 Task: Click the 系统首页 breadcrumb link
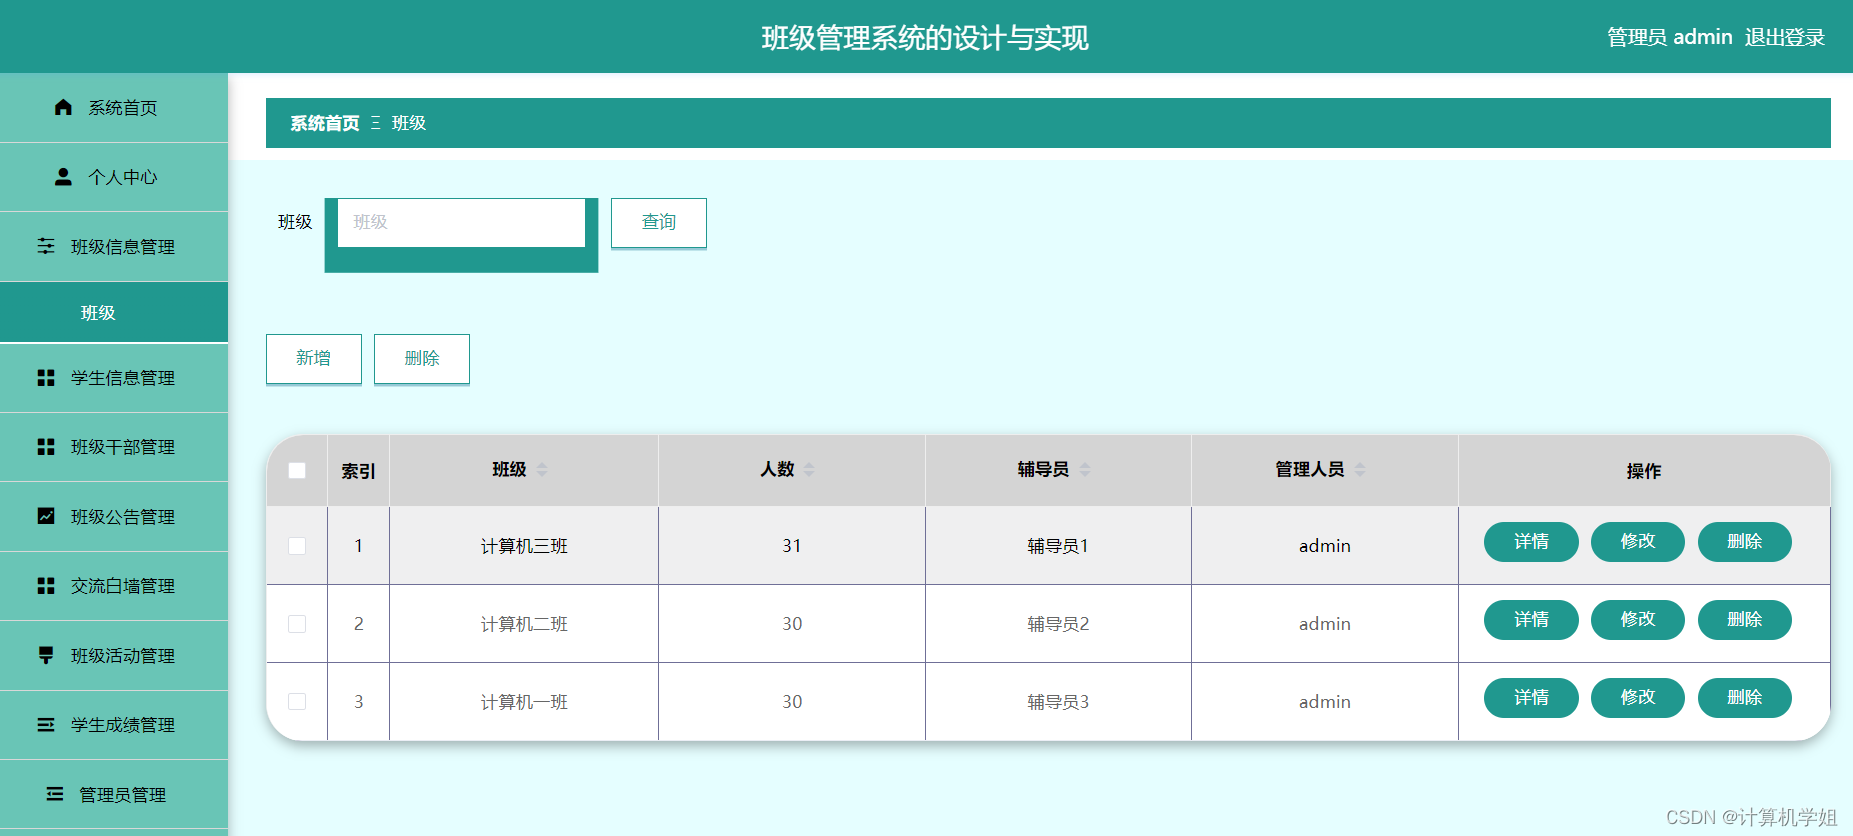(x=325, y=123)
